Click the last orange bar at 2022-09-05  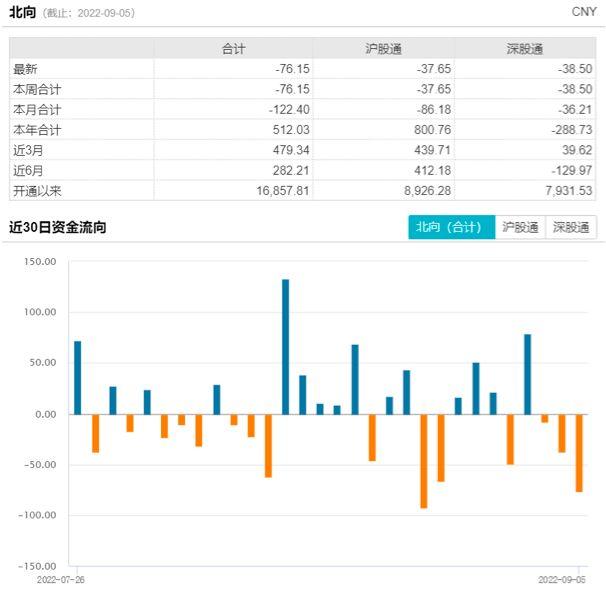[x=579, y=453]
